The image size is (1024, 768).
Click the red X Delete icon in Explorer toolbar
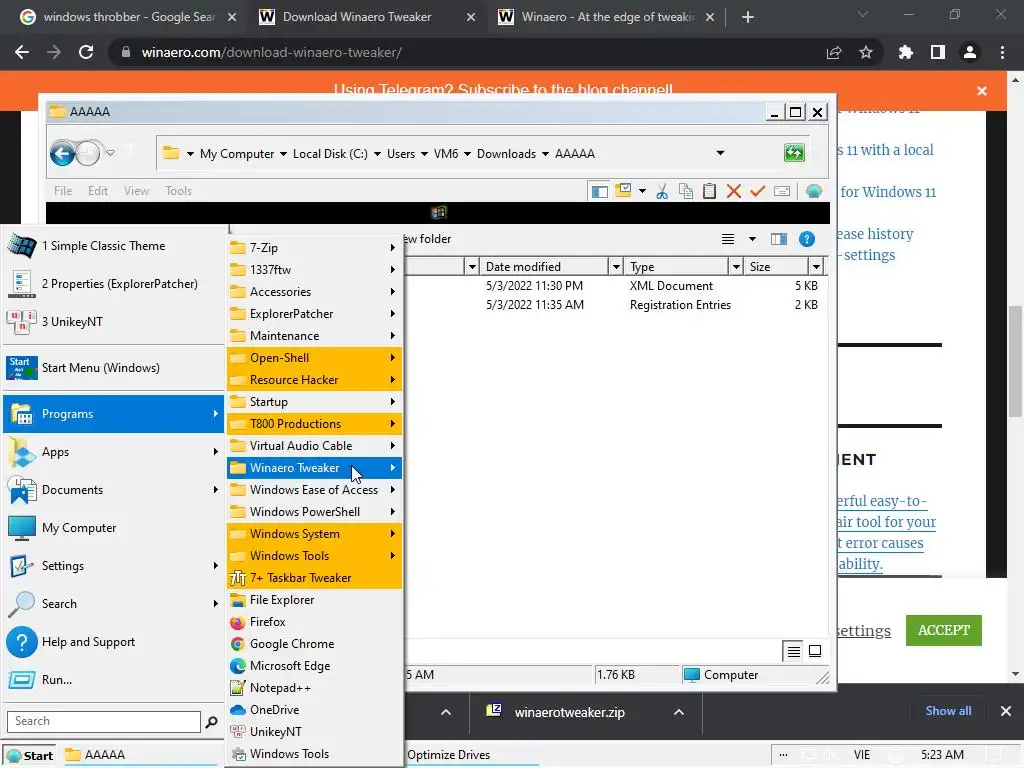(733, 191)
